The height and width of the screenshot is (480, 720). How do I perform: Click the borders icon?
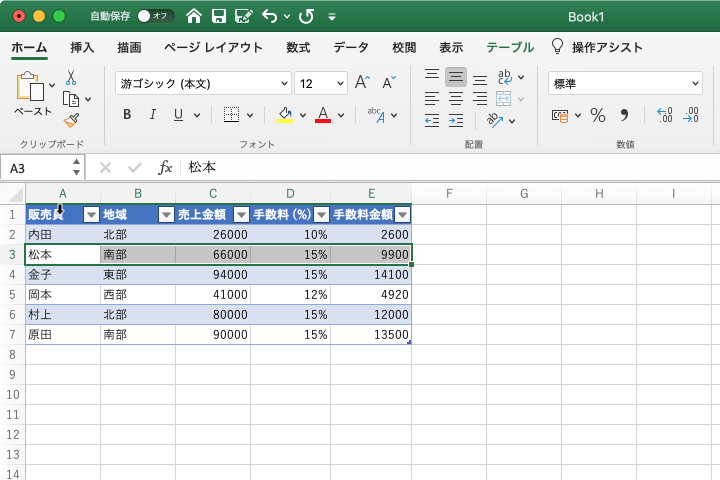(x=231, y=114)
